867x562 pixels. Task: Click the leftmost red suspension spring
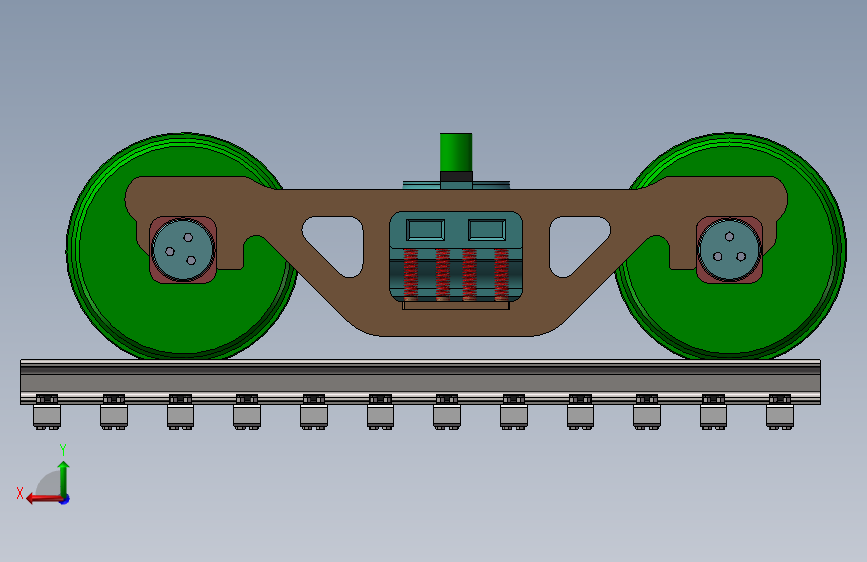tap(410, 274)
